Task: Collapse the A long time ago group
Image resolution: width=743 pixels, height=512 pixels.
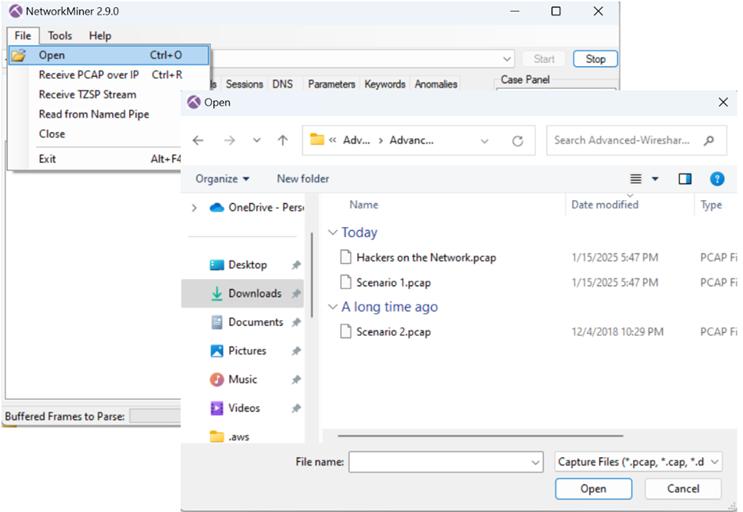Action: pyautogui.click(x=333, y=307)
